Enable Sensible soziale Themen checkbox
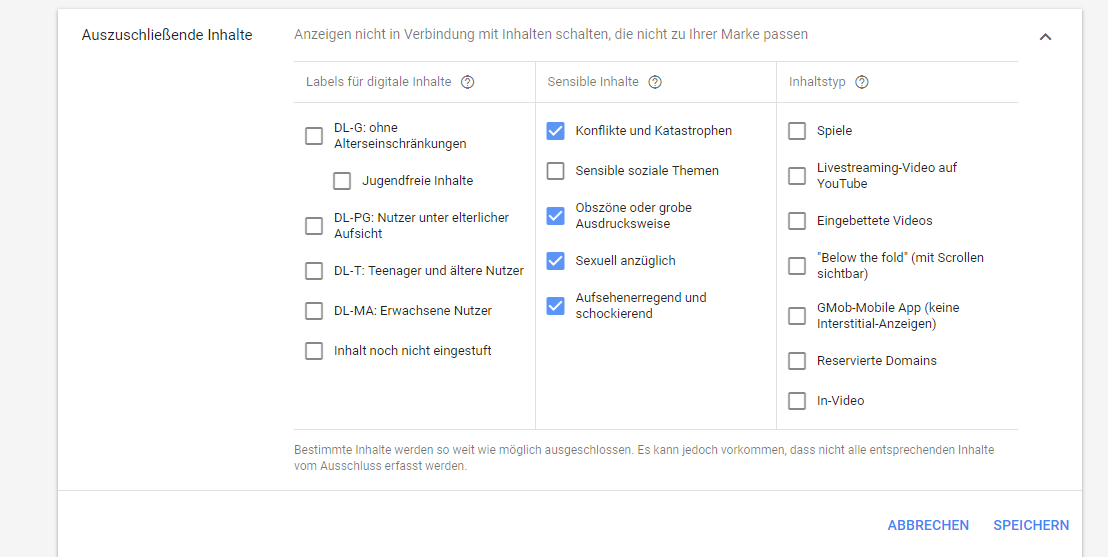 point(555,170)
